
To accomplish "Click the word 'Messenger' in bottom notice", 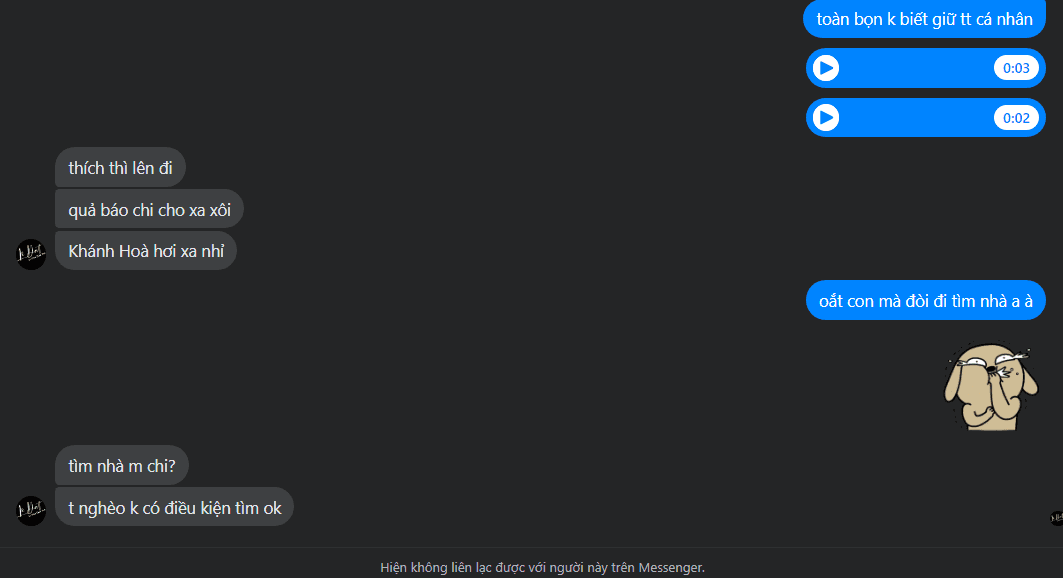I will (x=670, y=567).
